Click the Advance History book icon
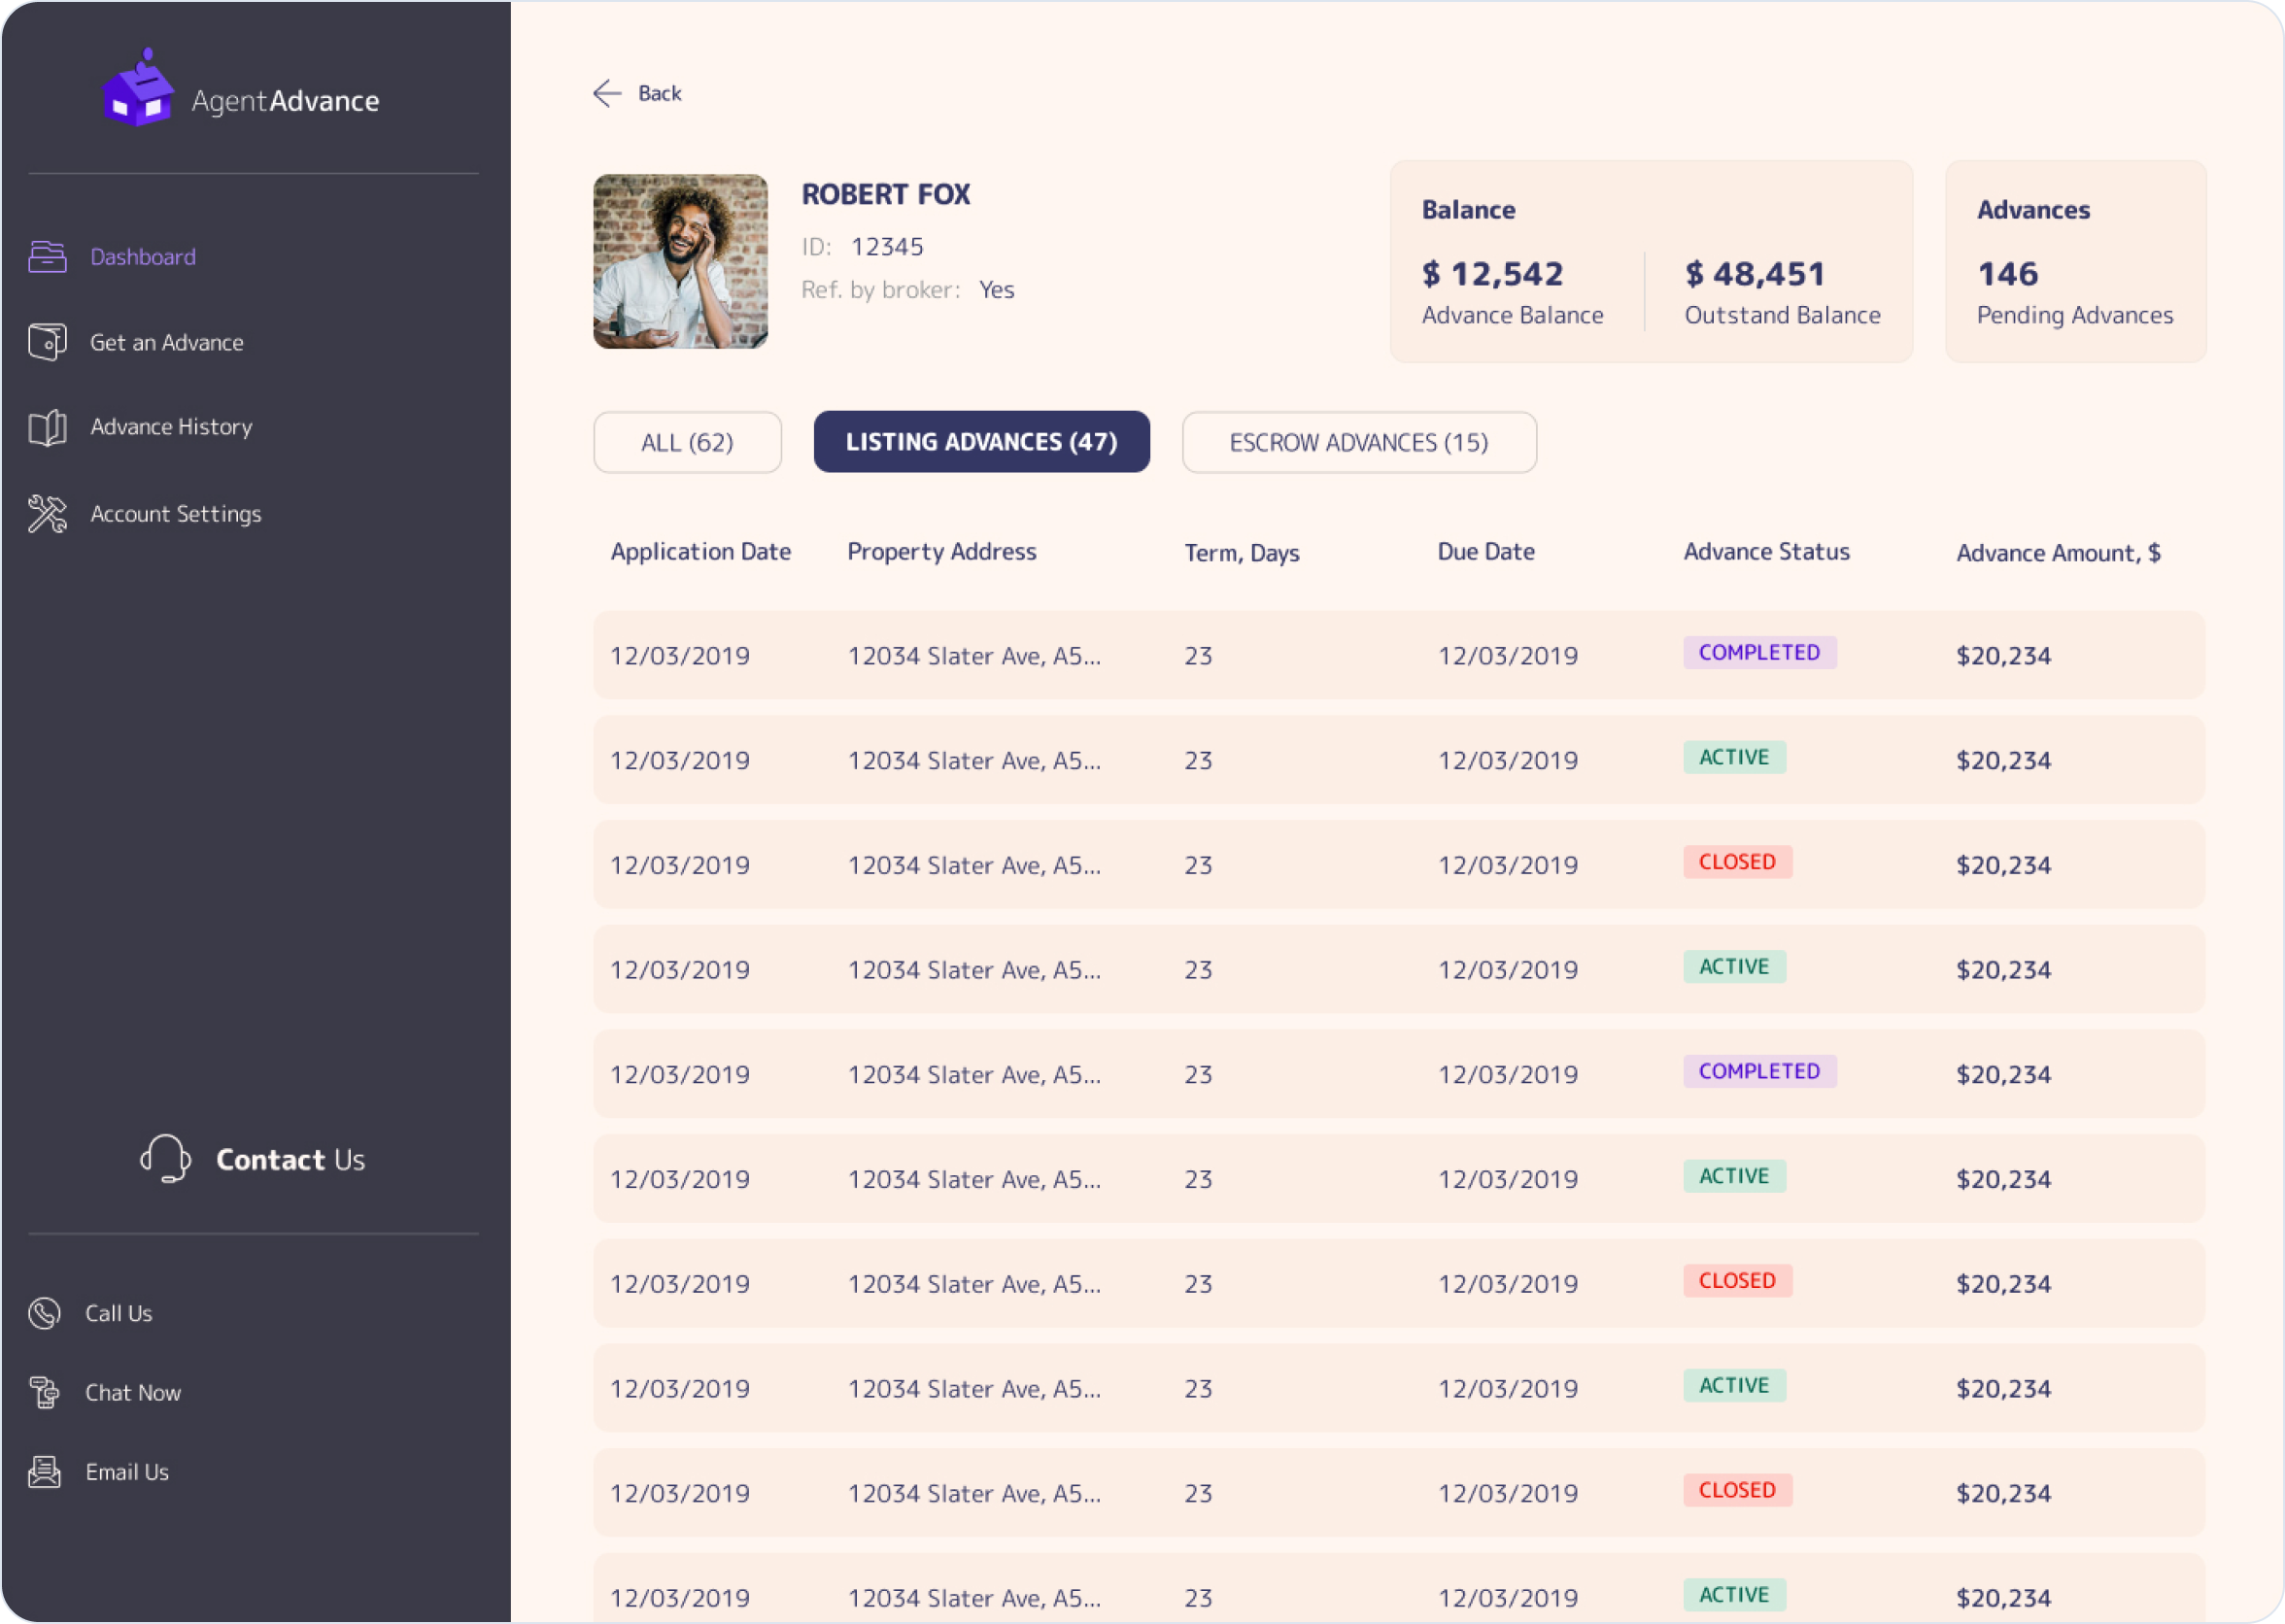This screenshot has height=1624, width=2285. tap(47, 428)
